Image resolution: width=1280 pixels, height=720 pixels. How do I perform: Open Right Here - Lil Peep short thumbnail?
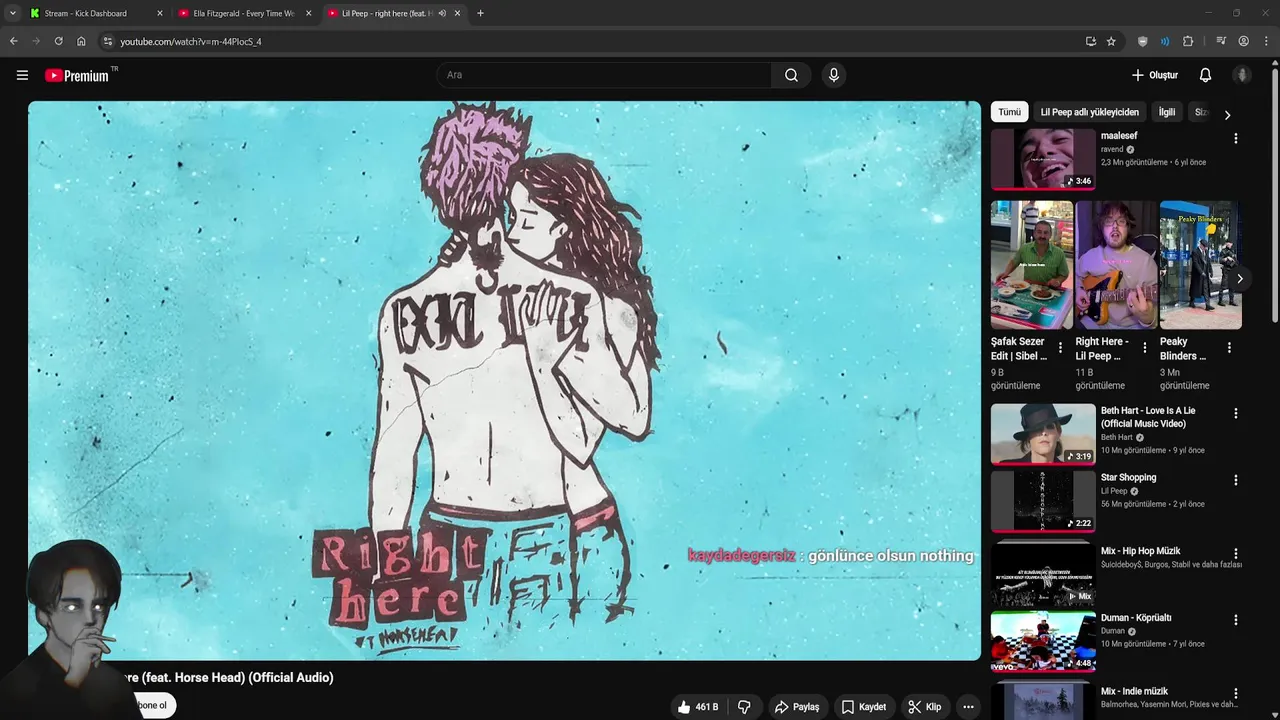tap(1116, 265)
